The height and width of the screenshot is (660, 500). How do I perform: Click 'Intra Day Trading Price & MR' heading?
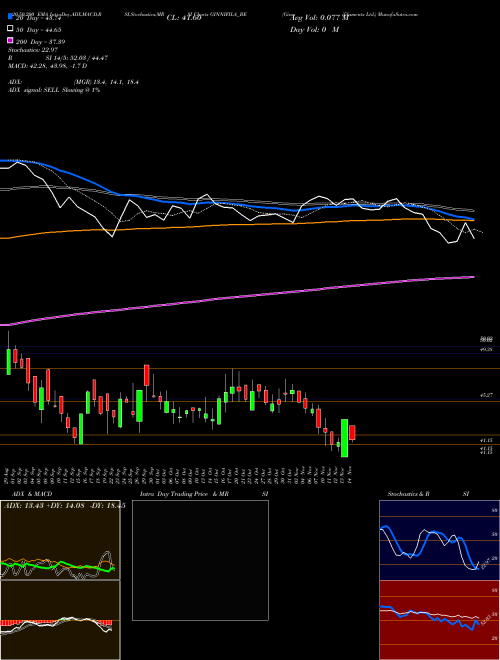[x=184, y=494]
